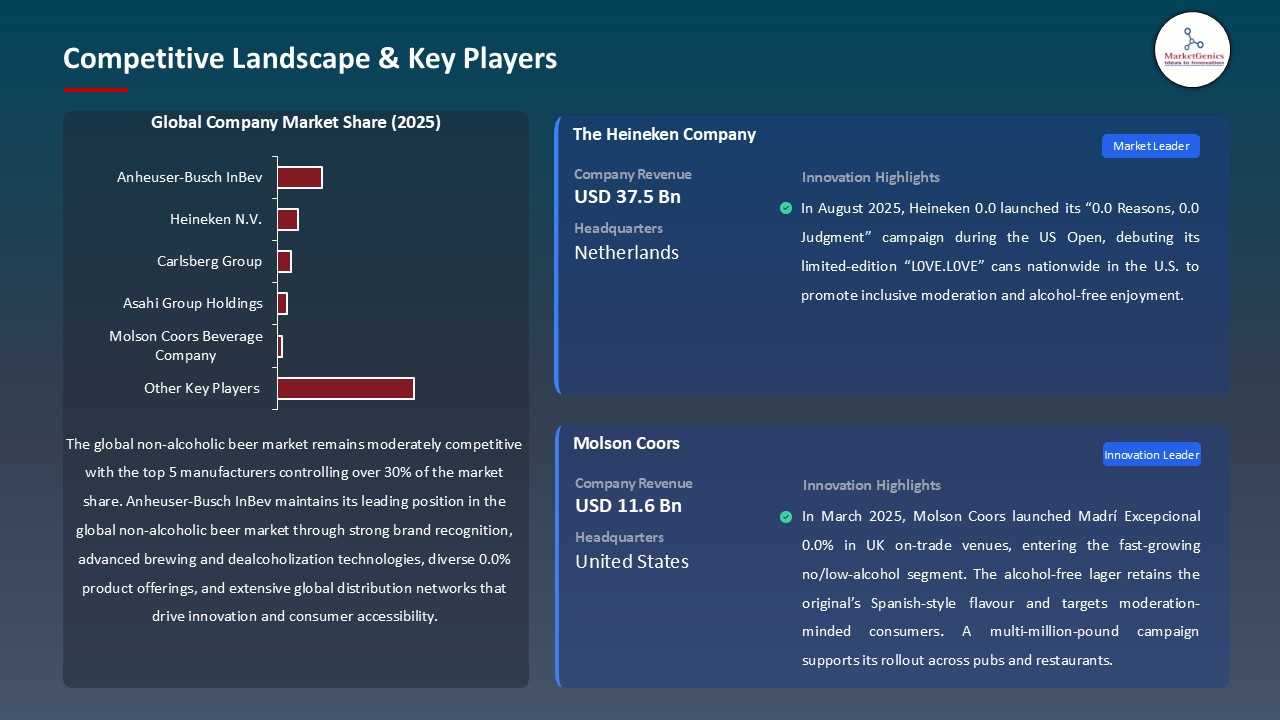Click the USD 37.5 Bn revenue figure
This screenshot has height=720, width=1280.
tap(627, 197)
